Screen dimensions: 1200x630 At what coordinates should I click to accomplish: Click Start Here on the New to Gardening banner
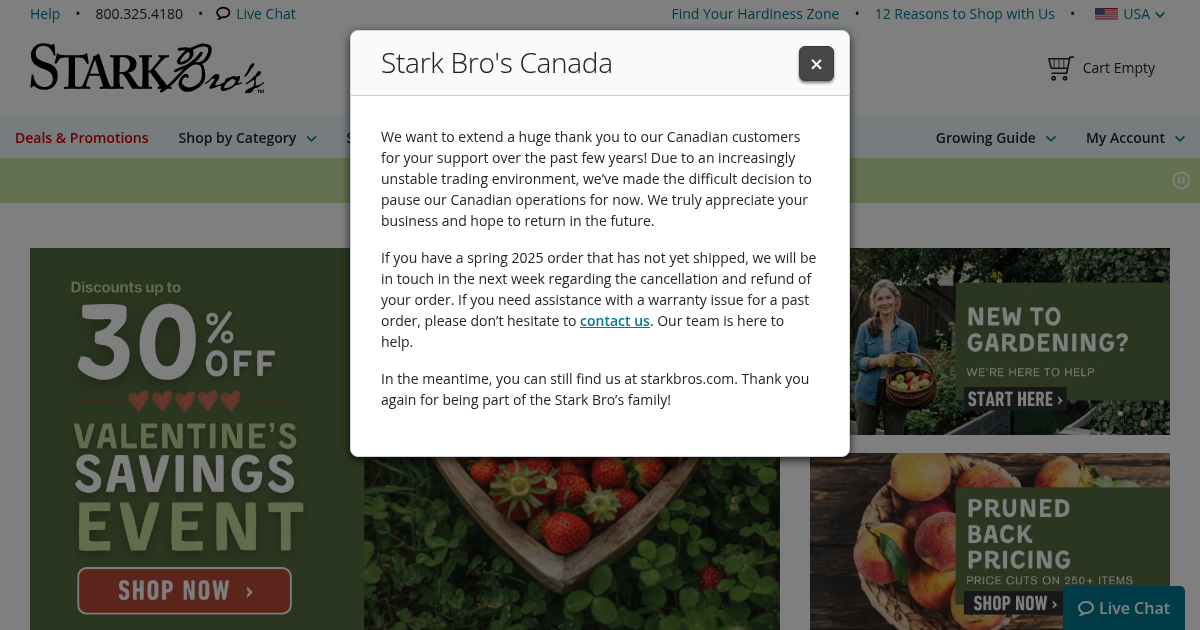(x=1014, y=399)
